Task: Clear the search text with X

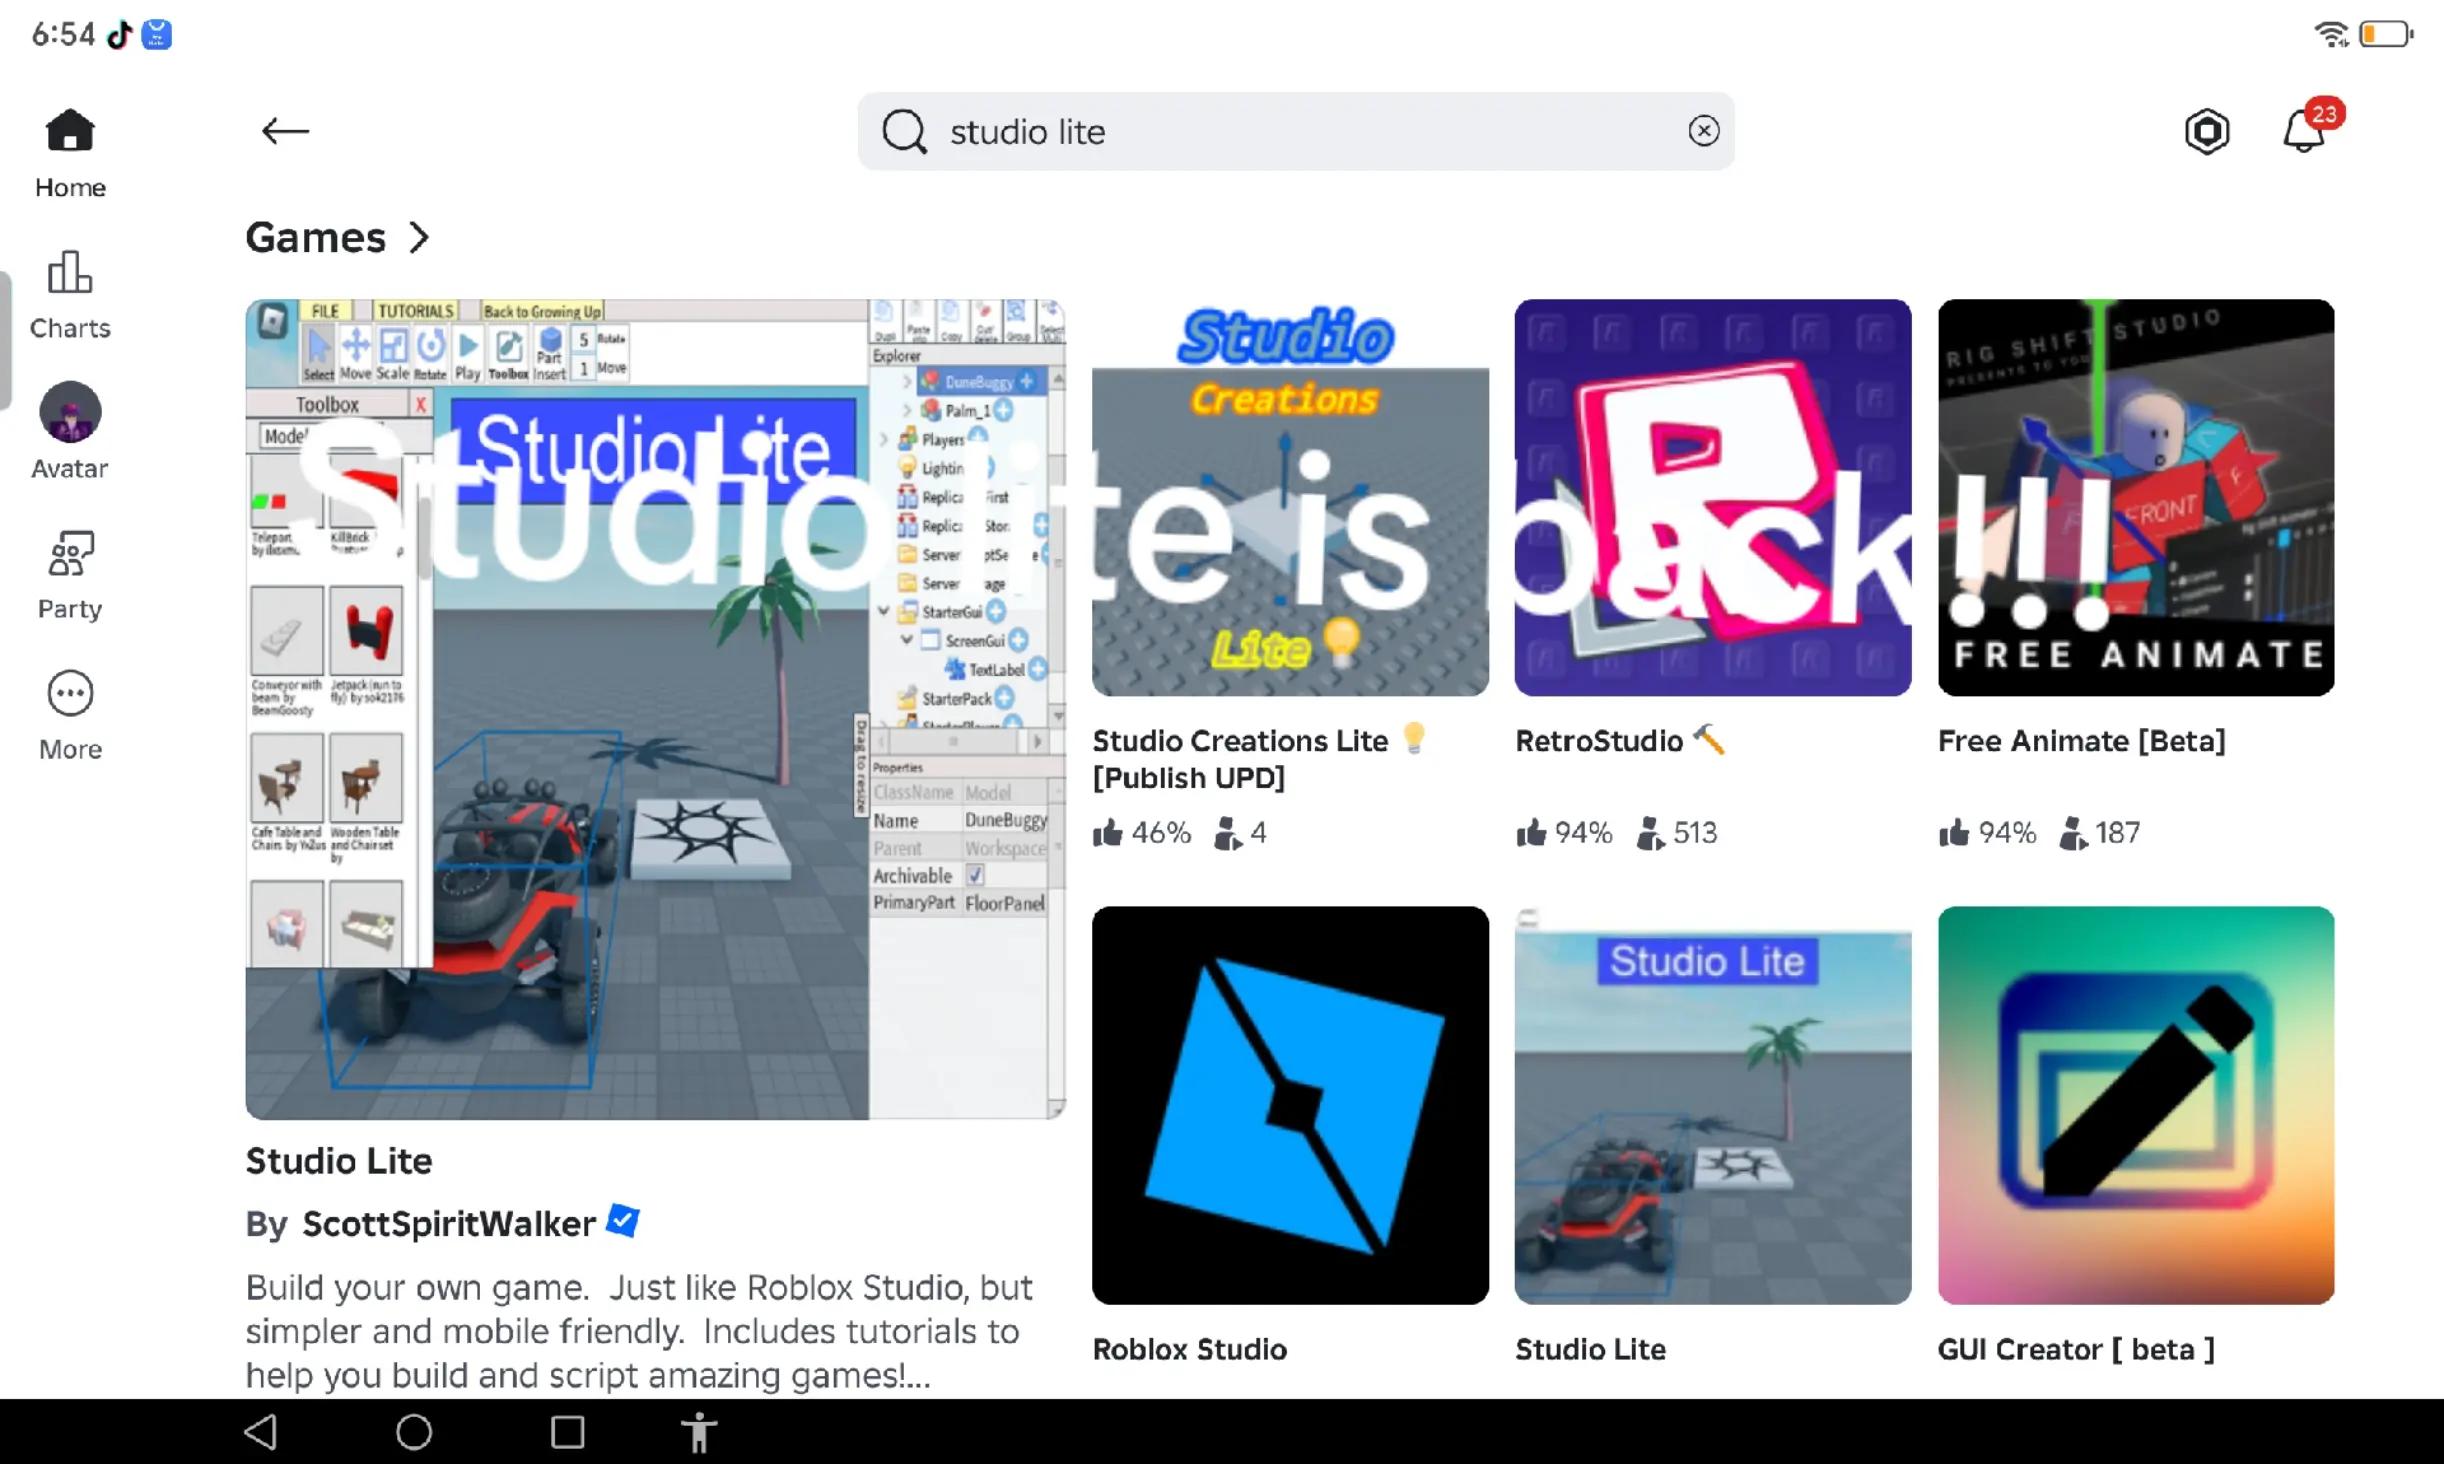Action: point(1704,131)
